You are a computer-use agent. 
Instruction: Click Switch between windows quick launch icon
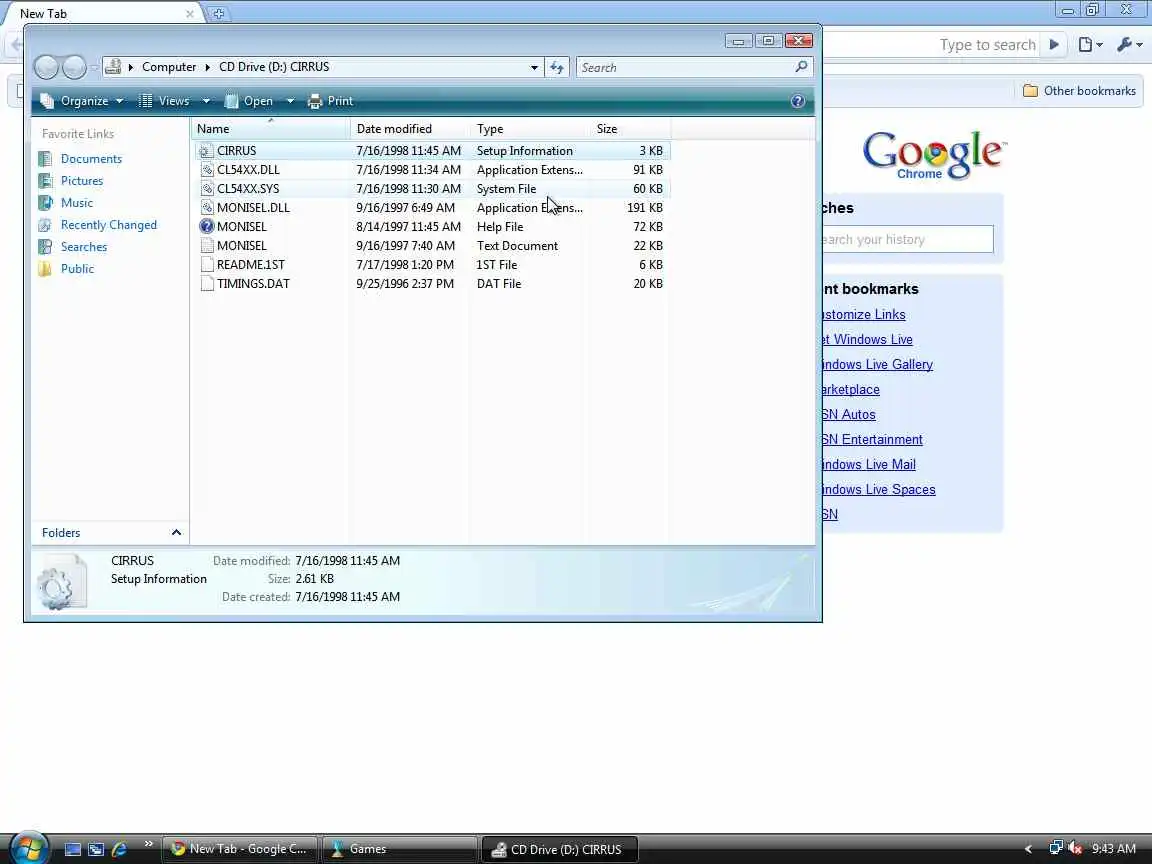click(96, 849)
